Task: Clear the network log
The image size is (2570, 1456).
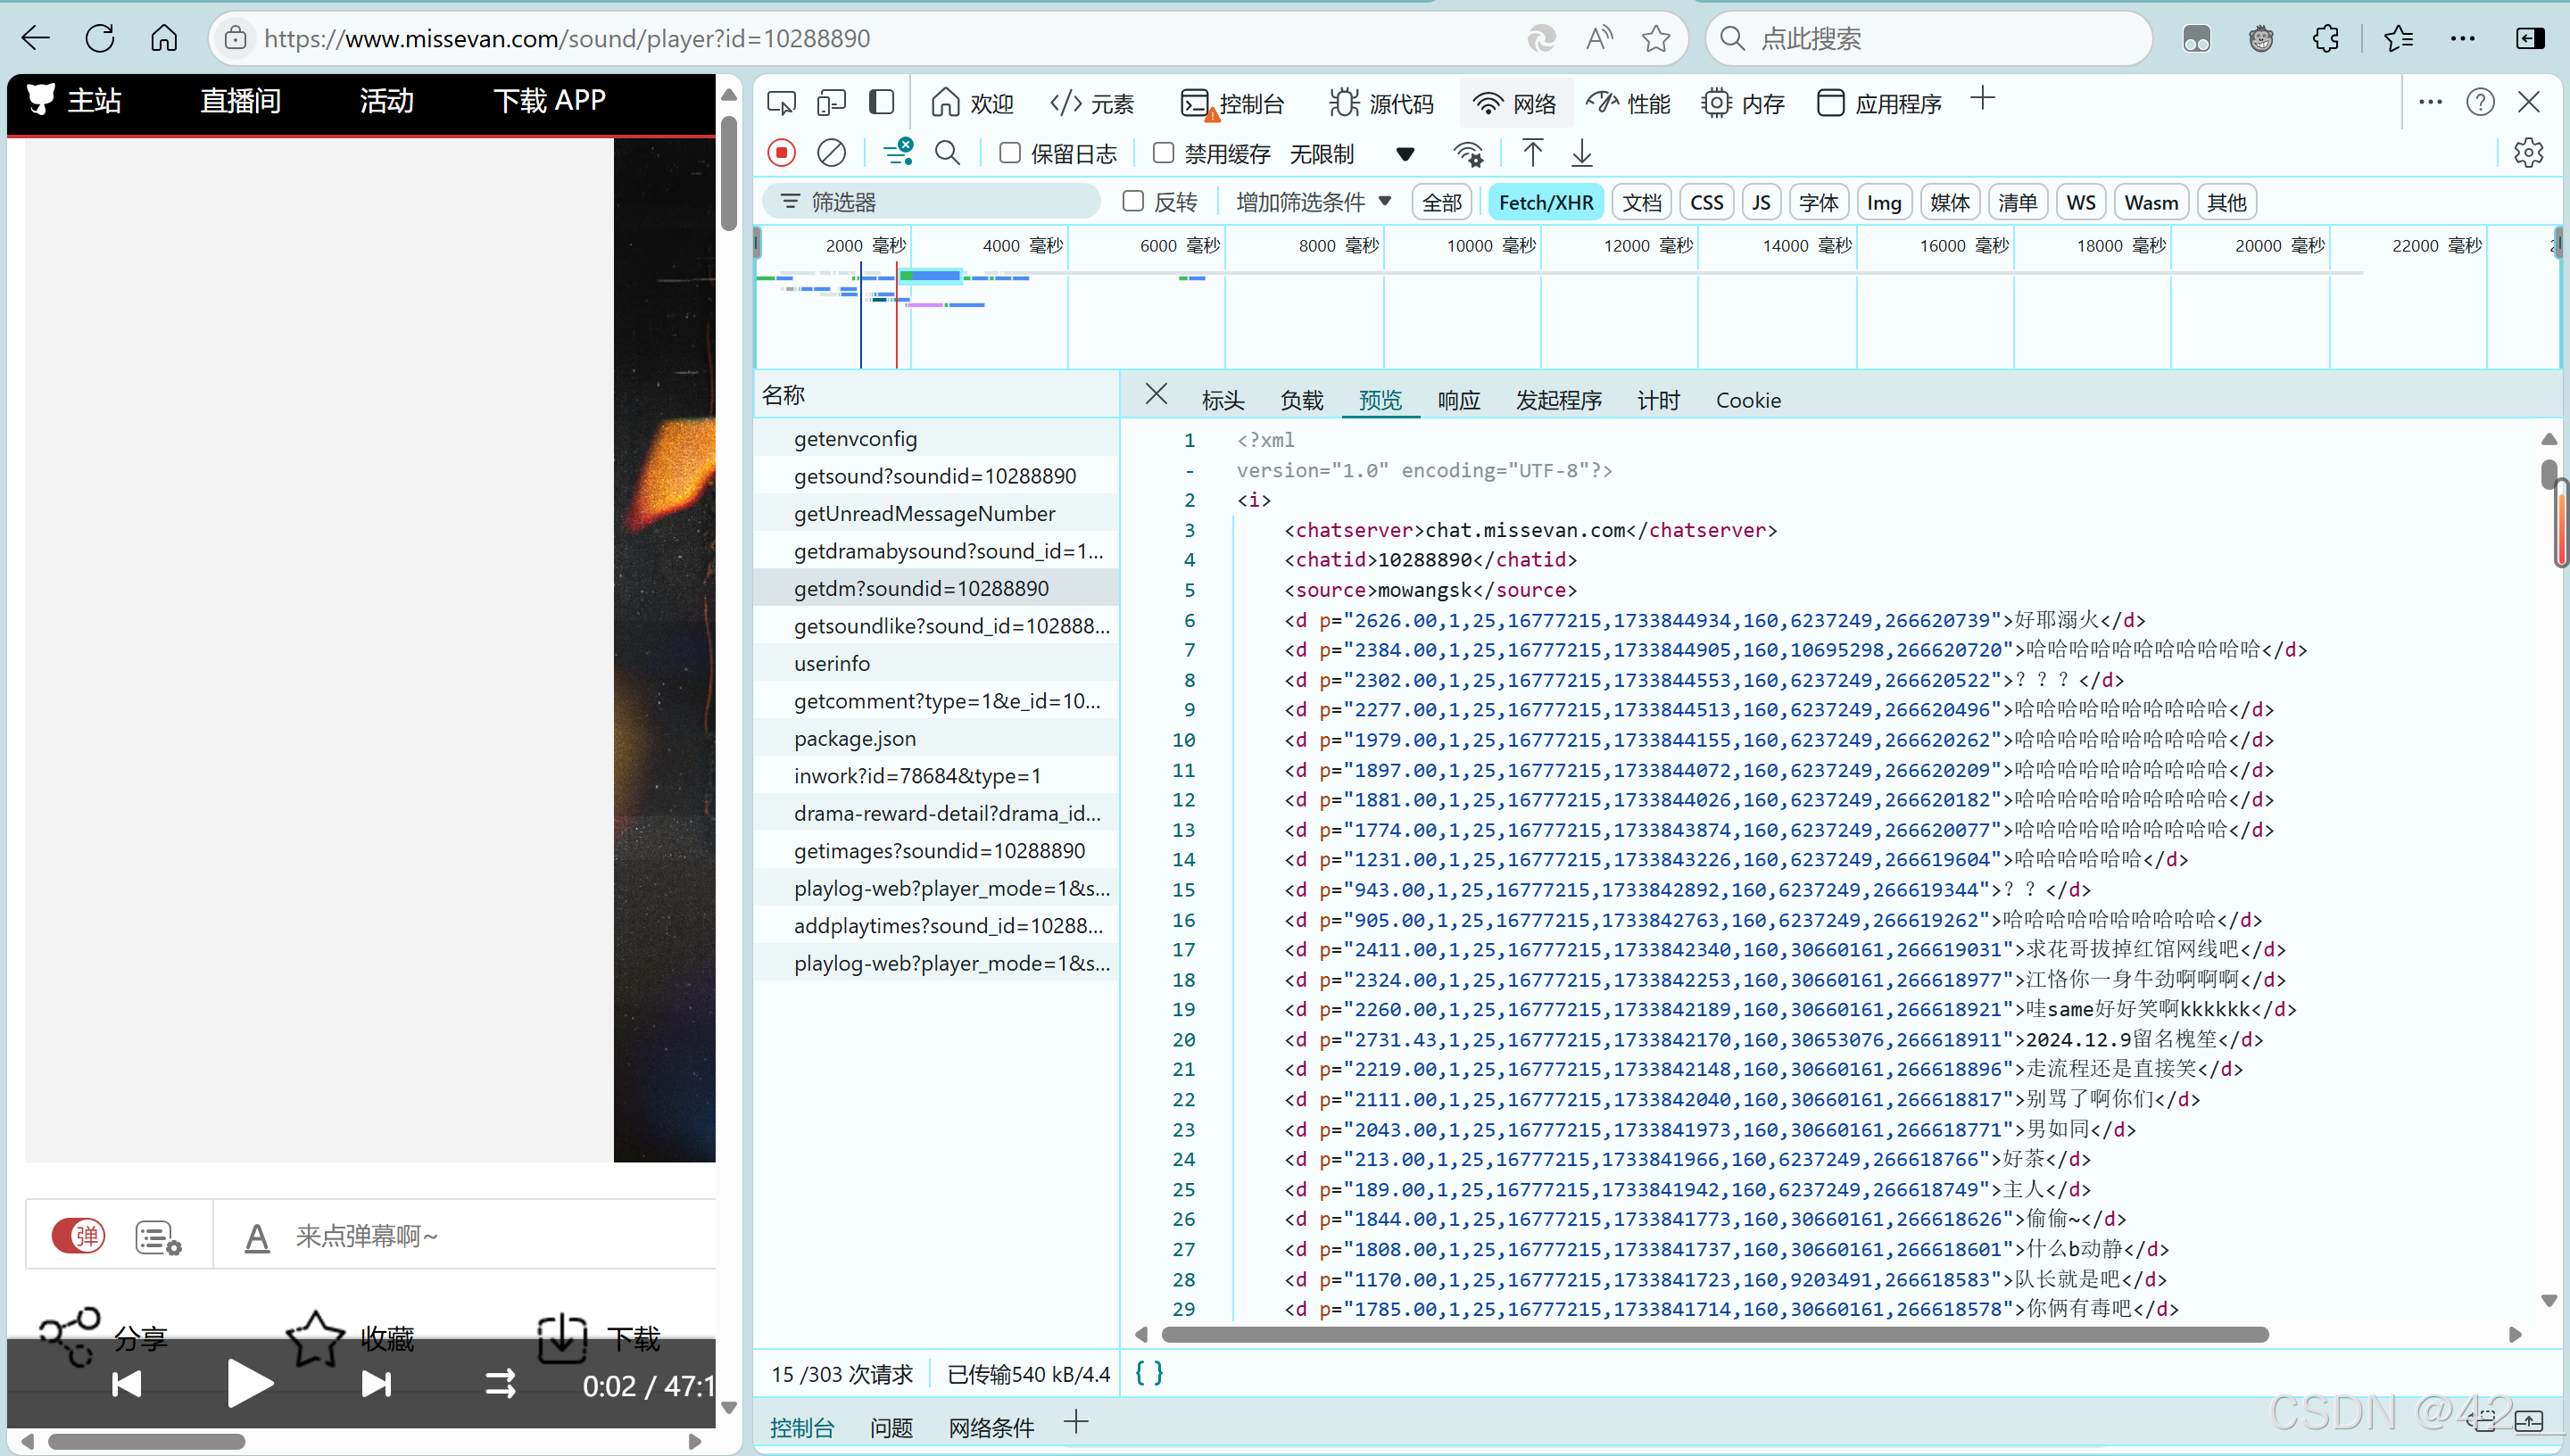Action: 831,153
